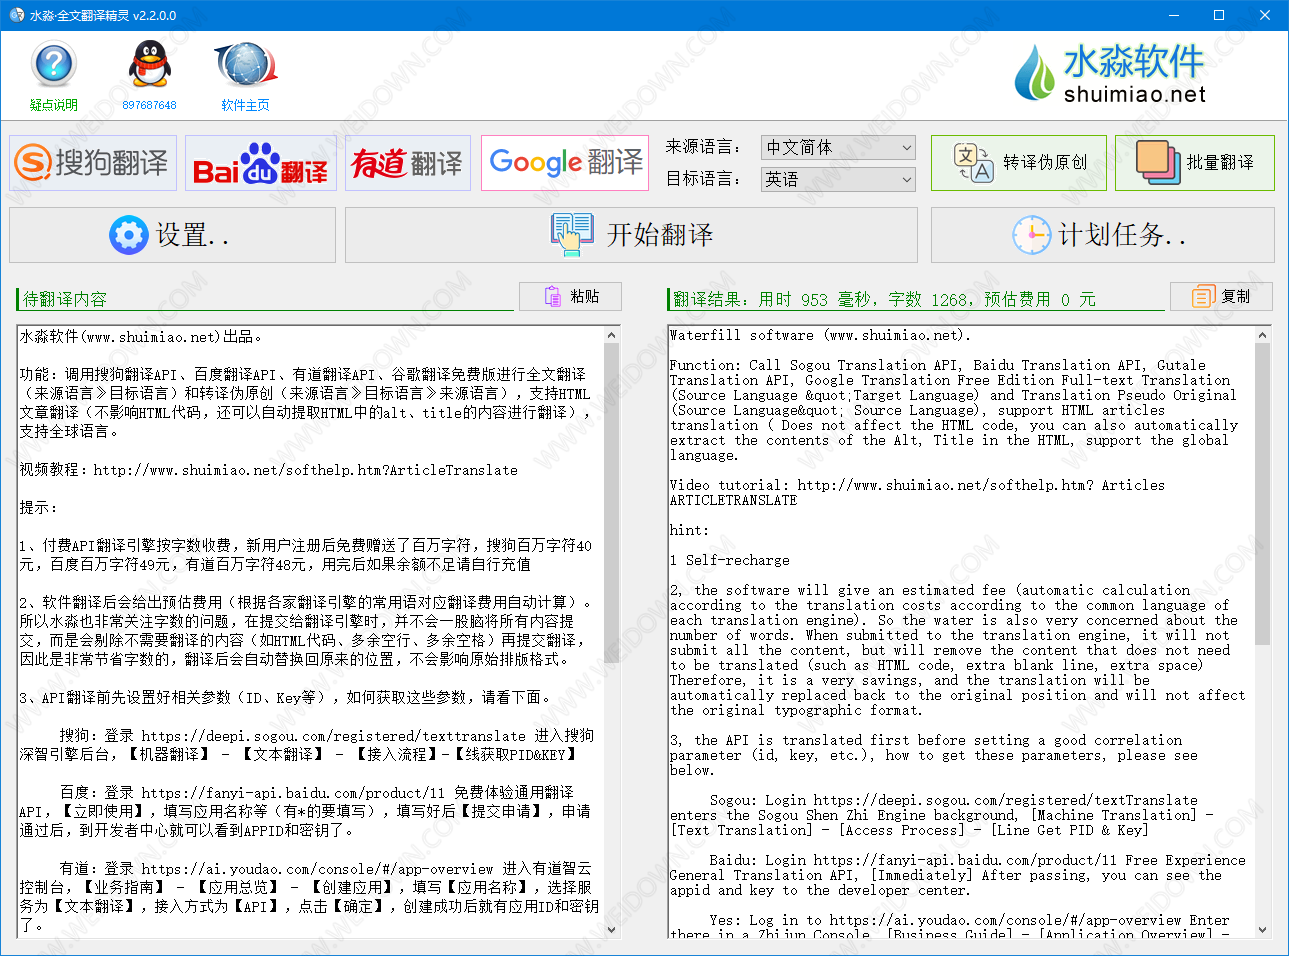Click source text scrollbar up arrow
The height and width of the screenshot is (956, 1289).
tap(612, 335)
